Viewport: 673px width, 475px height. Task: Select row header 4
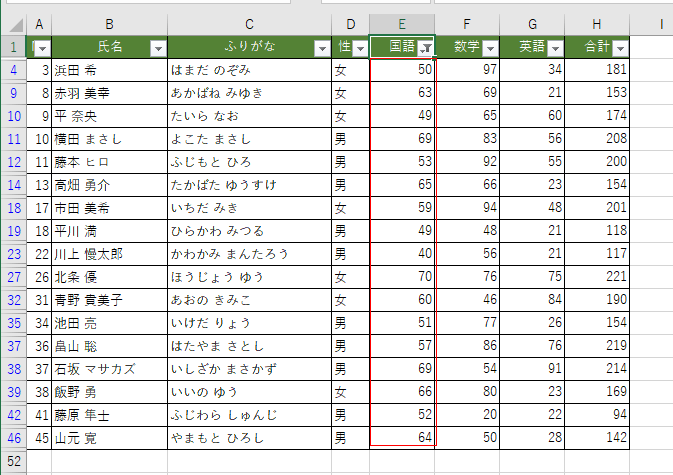14,70
